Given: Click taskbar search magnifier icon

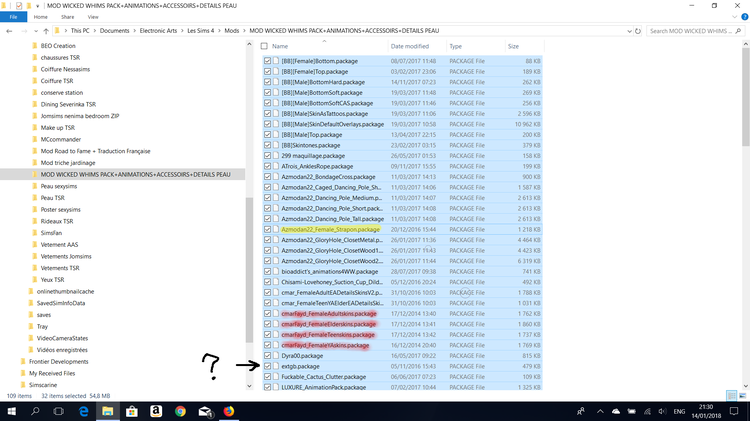Looking at the screenshot, I should click(35, 411).
